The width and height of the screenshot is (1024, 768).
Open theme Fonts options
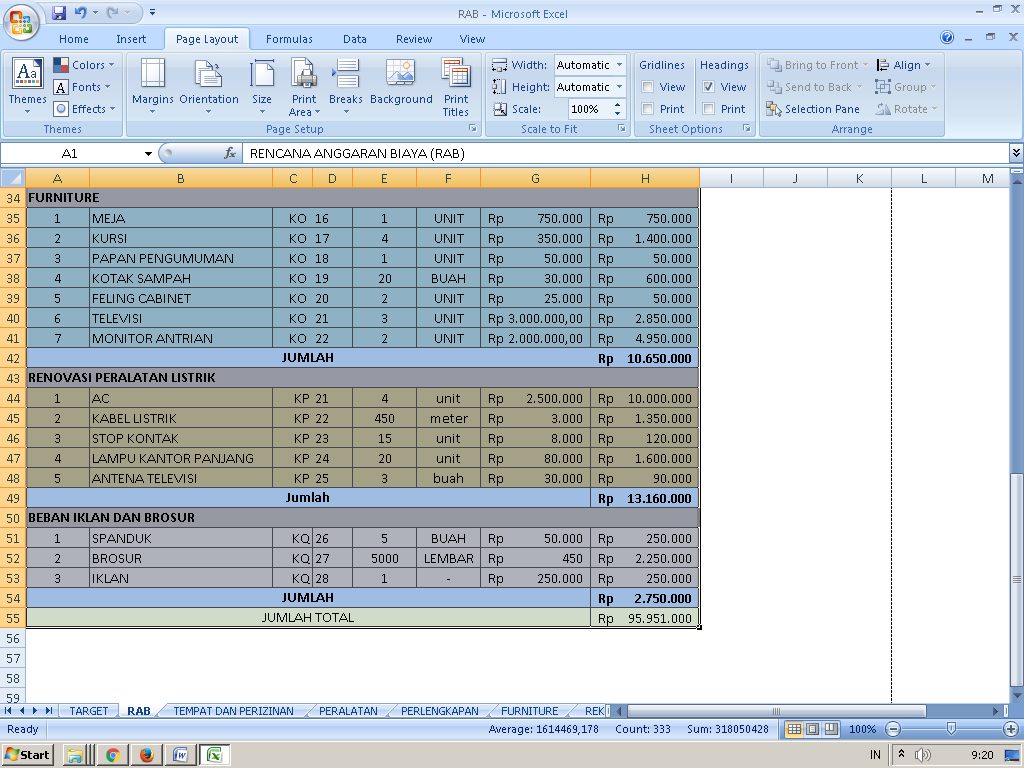pos(82,87)
